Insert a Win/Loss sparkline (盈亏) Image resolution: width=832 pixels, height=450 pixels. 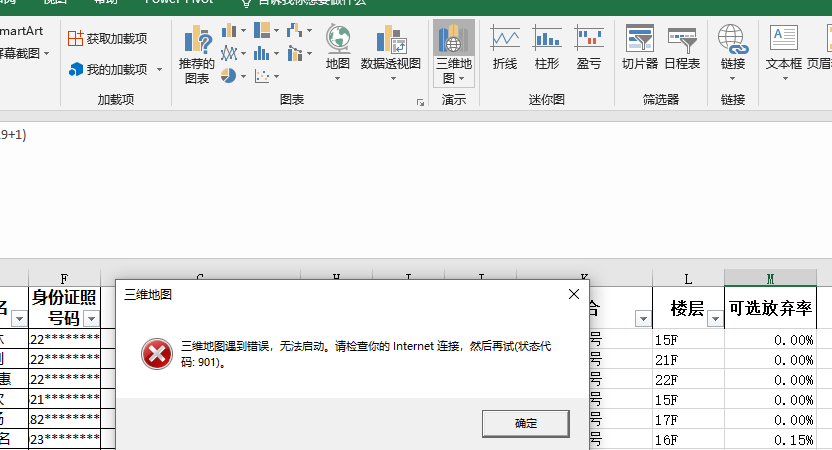click(x=589, y=48)
